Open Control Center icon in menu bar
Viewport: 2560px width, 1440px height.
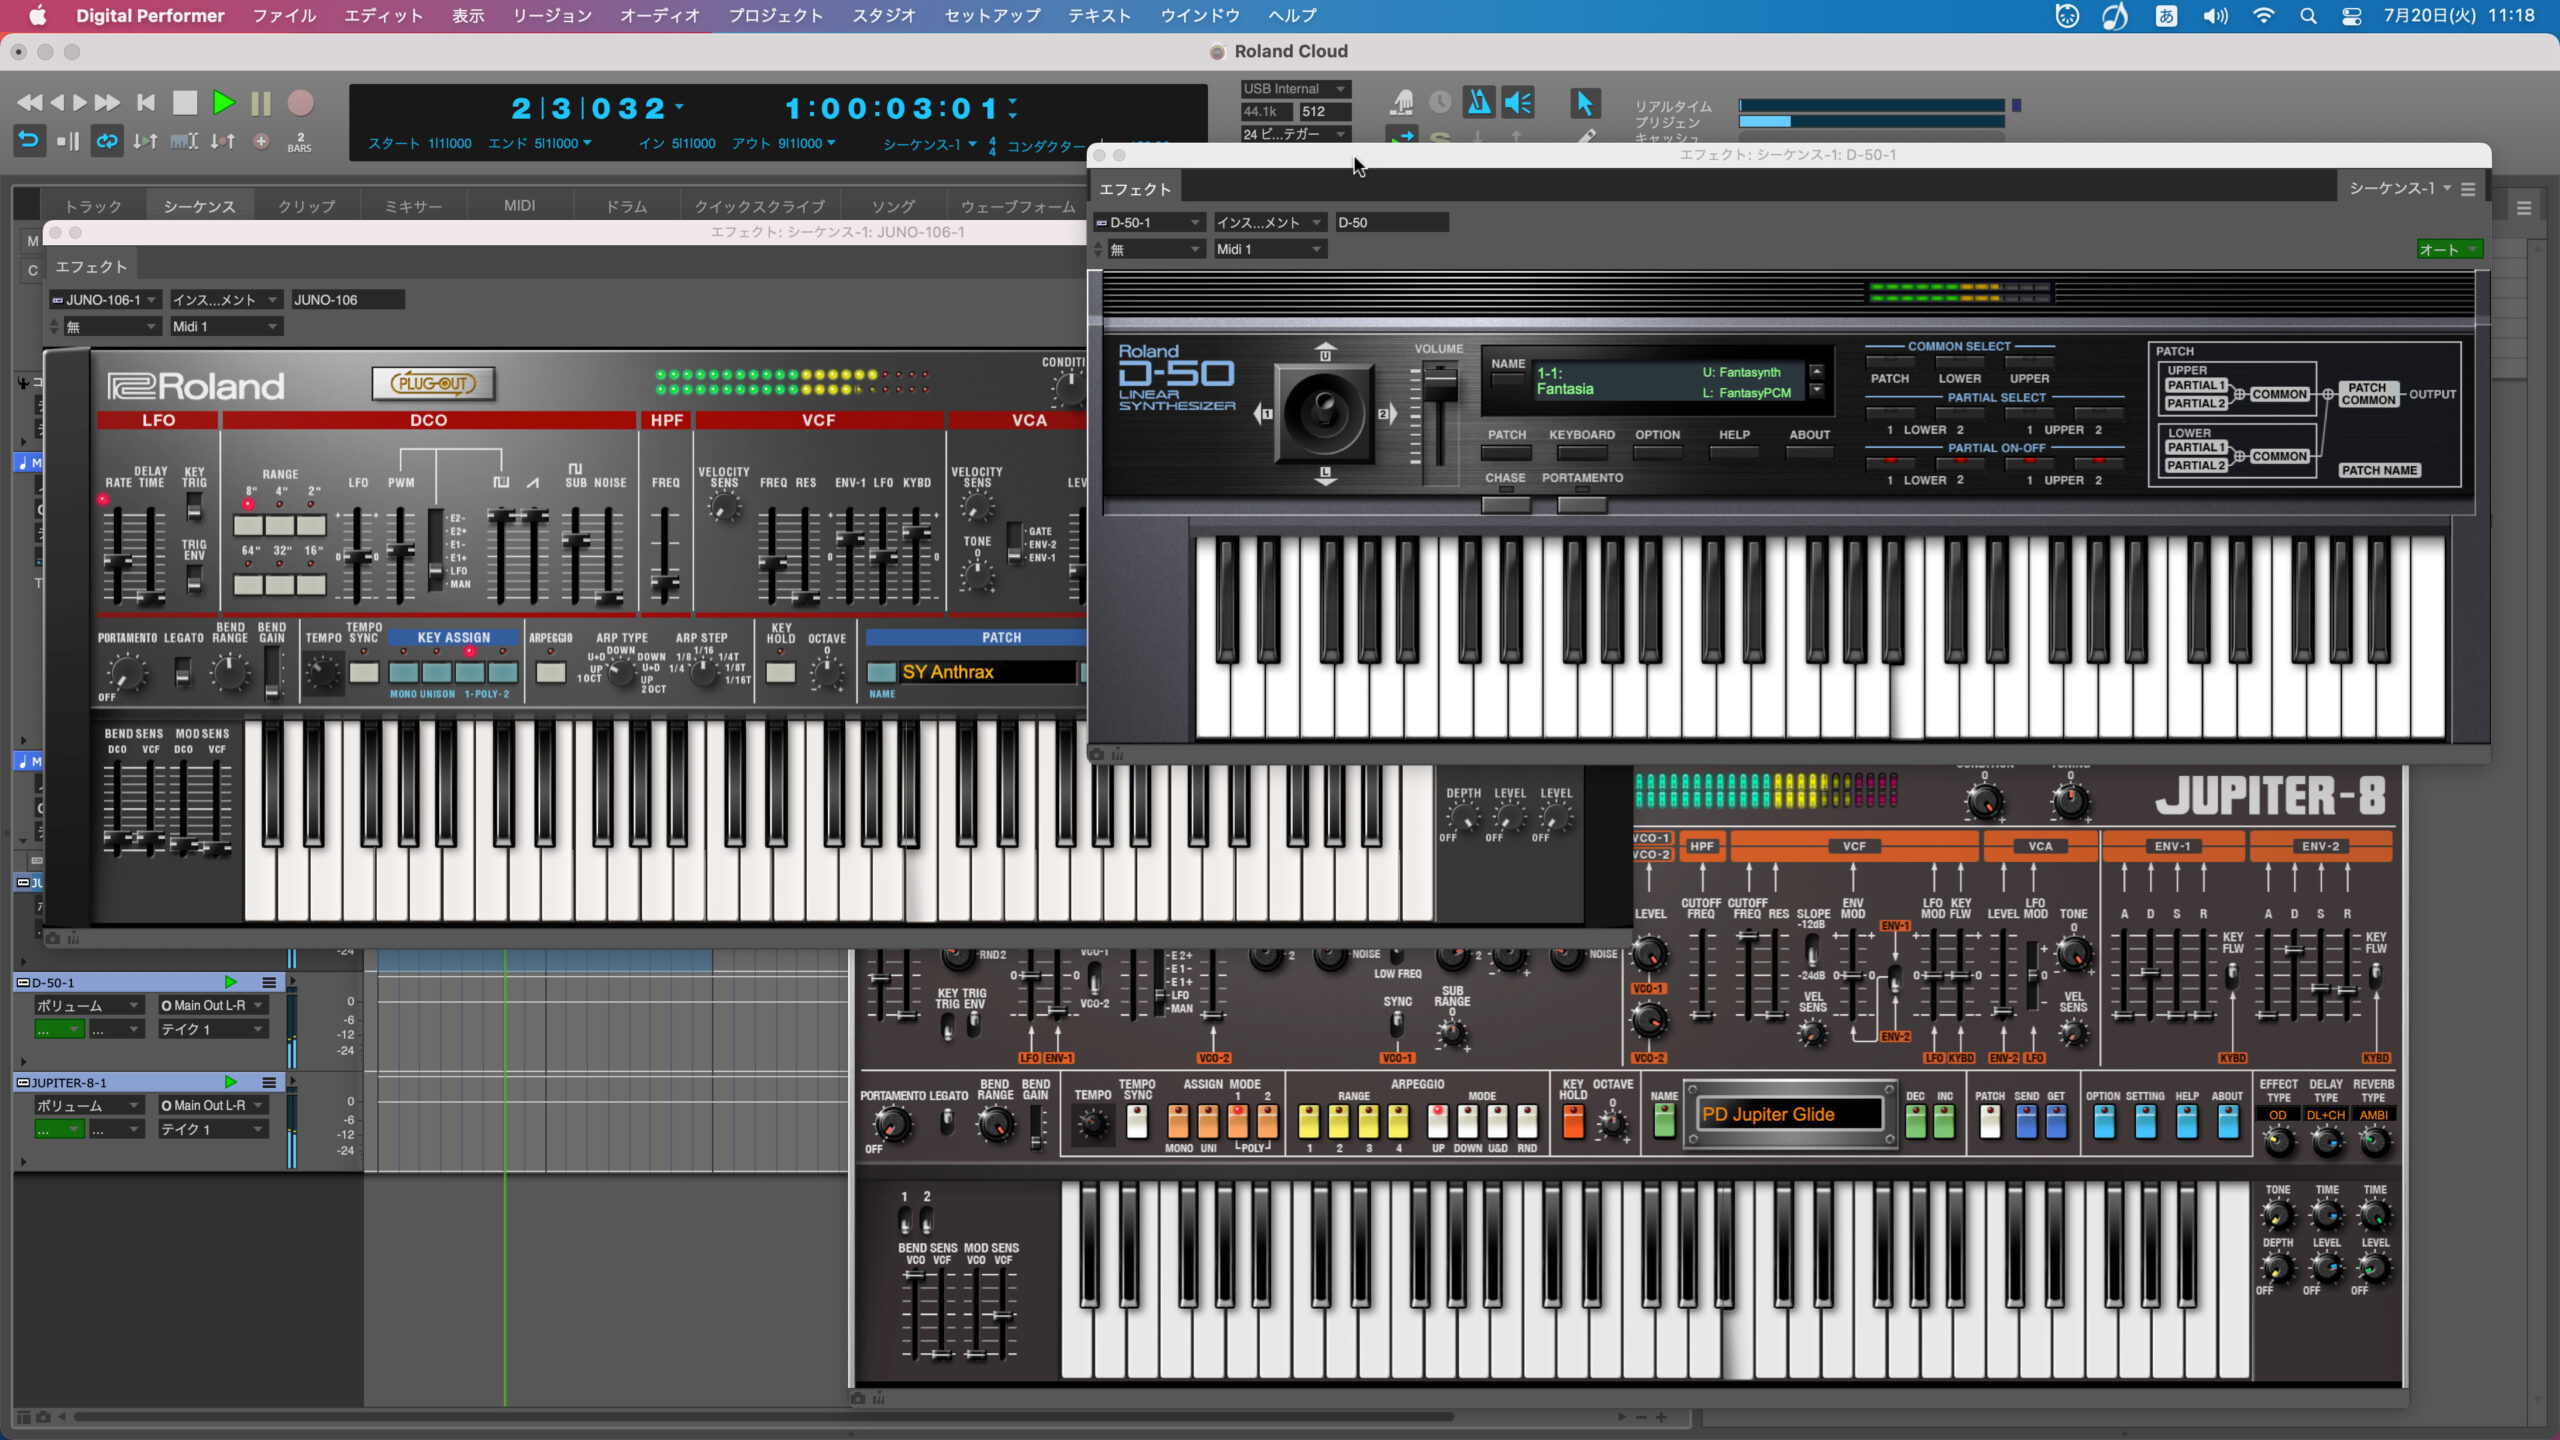tap(2352, 16)
